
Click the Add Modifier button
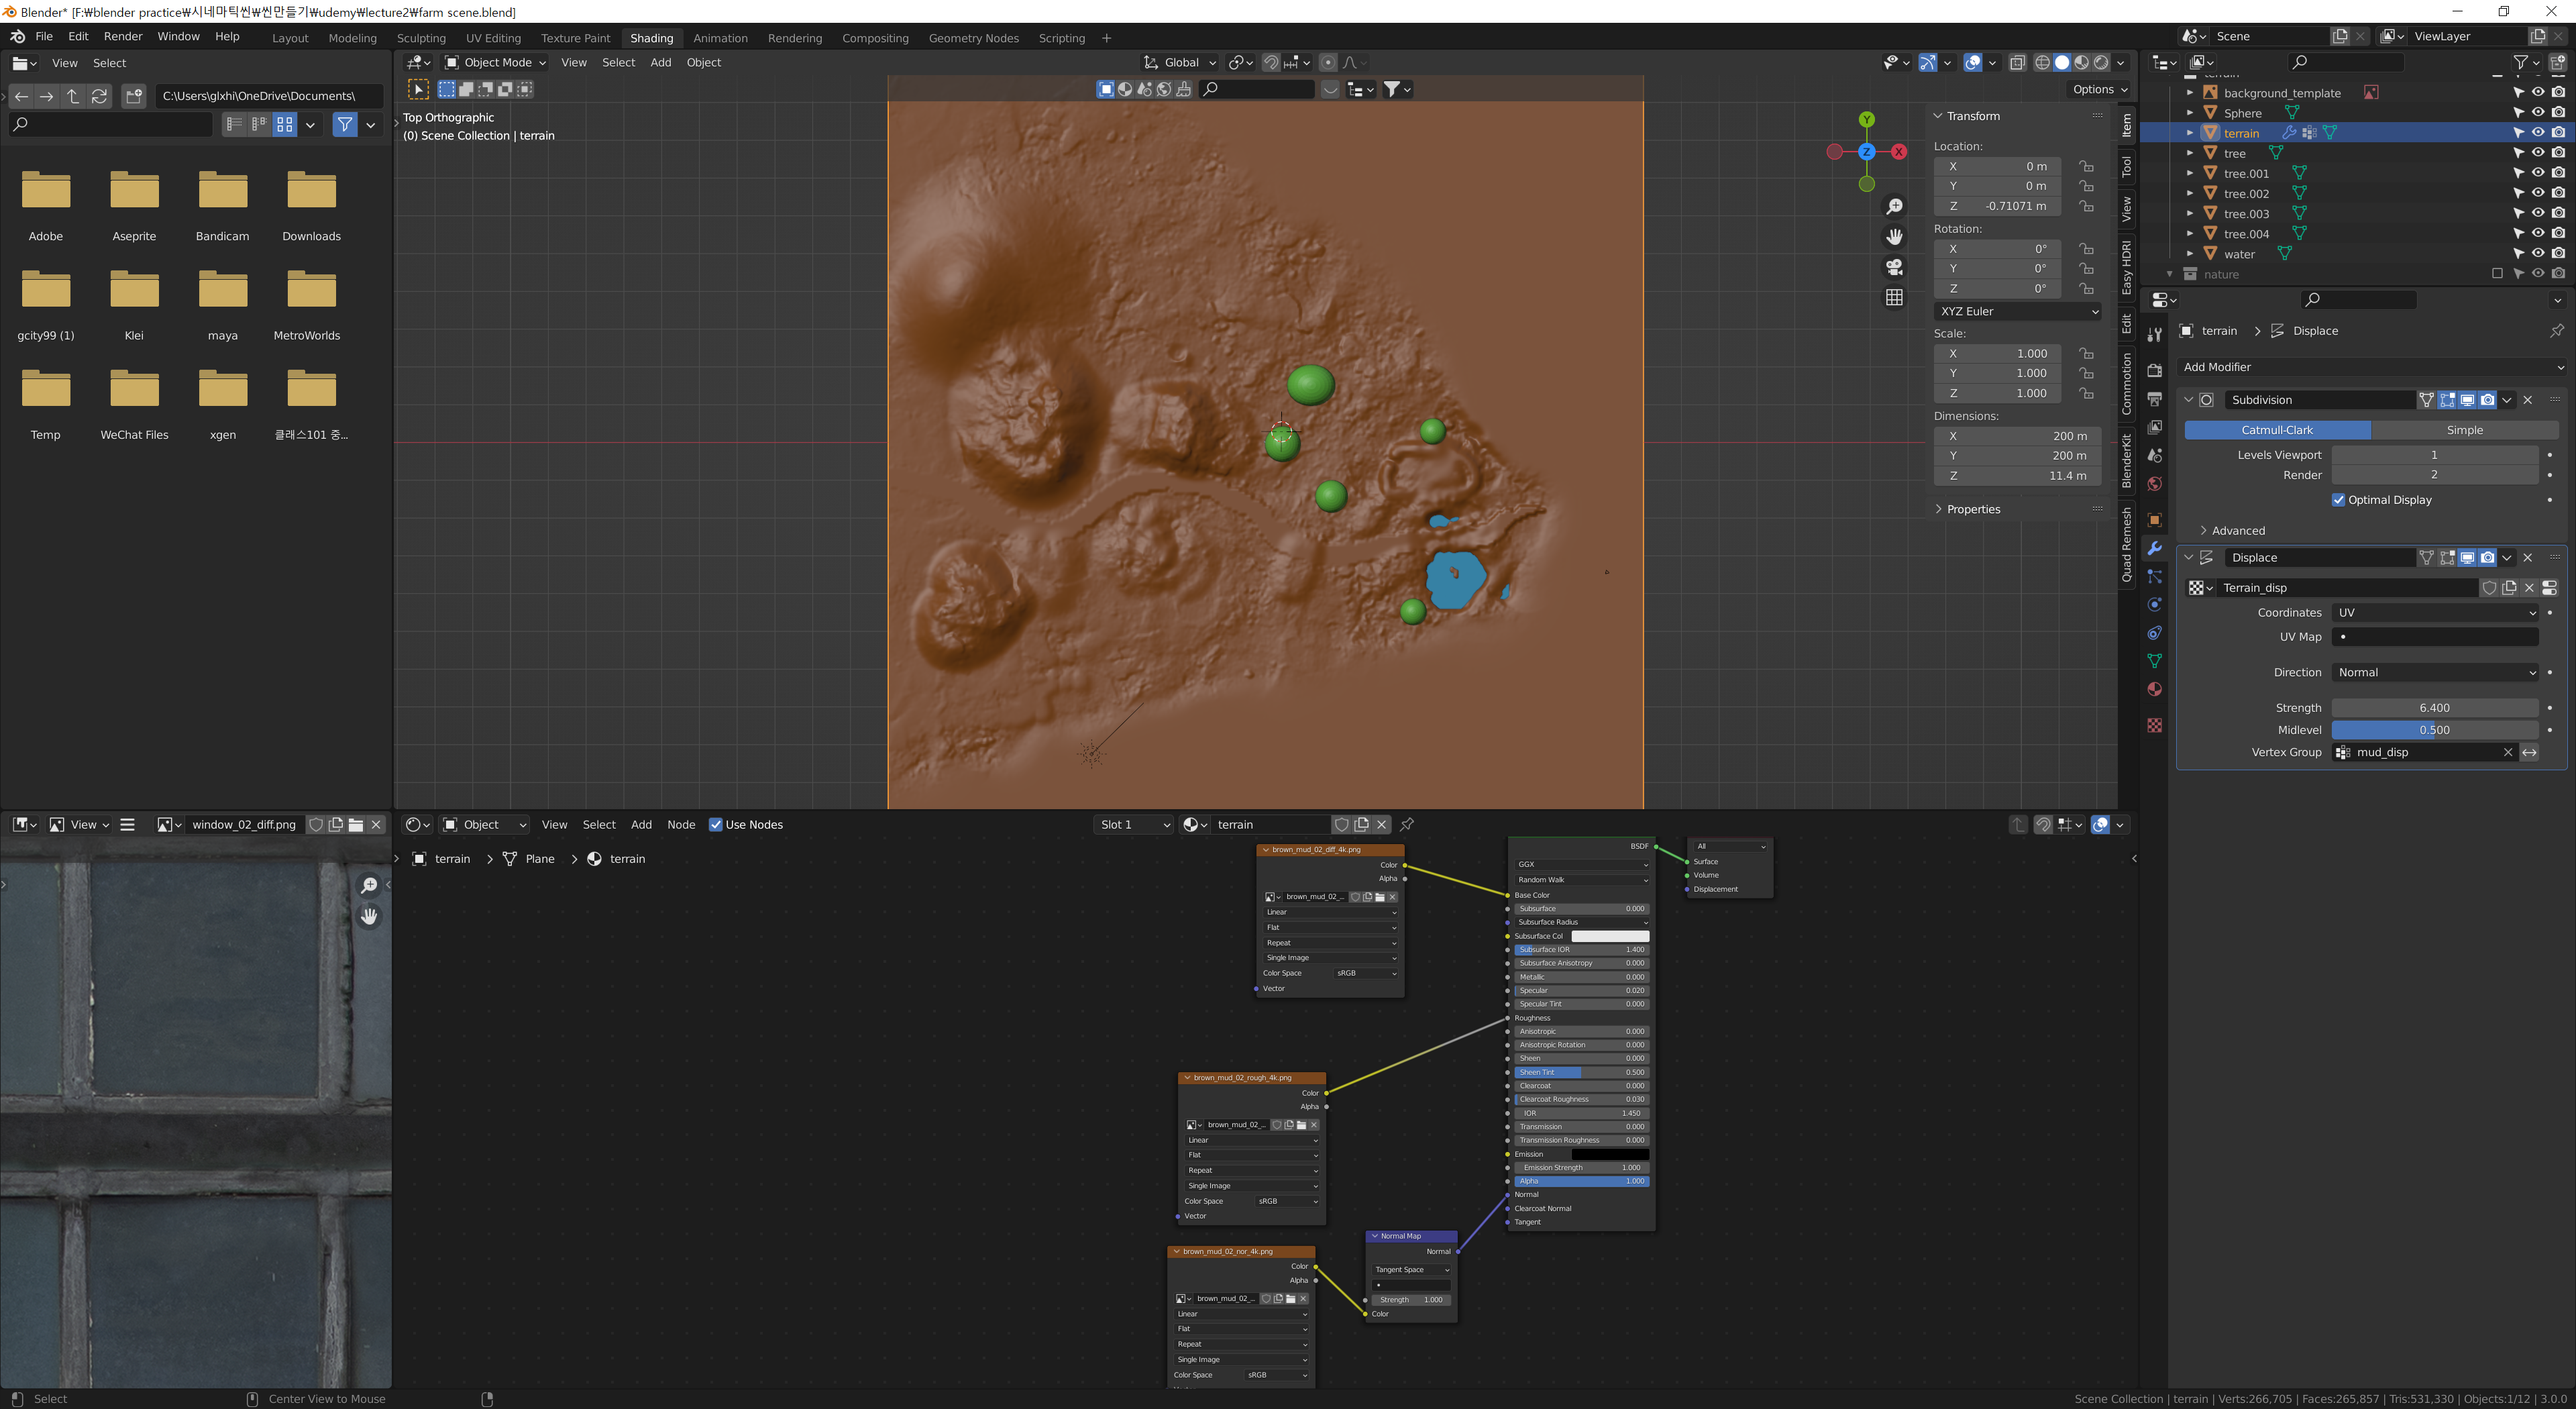2370,367
